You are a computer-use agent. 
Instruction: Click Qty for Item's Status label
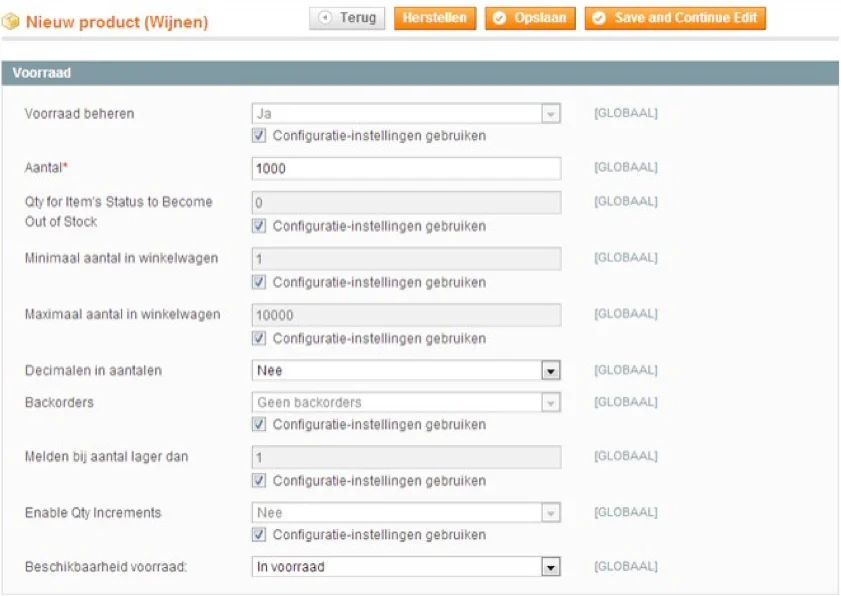[x=119, y=211]
